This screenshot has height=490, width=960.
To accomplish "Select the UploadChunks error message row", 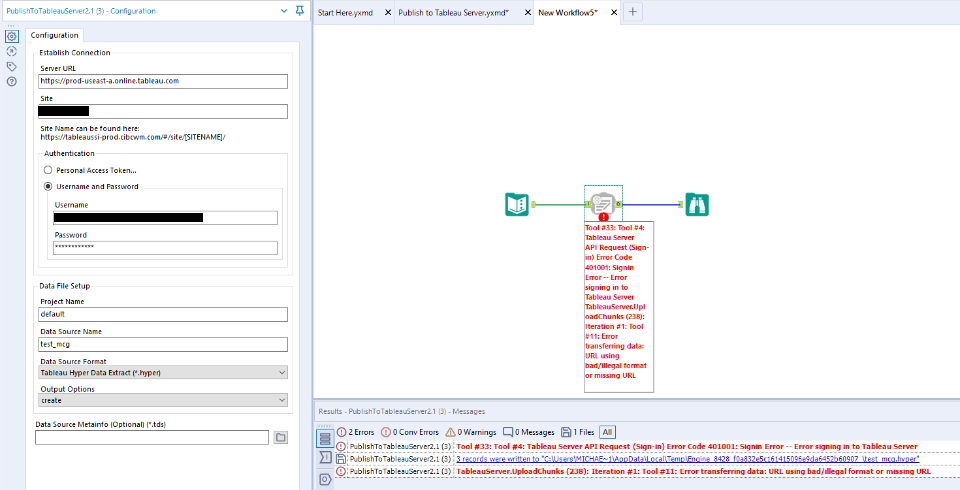I will 647,472.
